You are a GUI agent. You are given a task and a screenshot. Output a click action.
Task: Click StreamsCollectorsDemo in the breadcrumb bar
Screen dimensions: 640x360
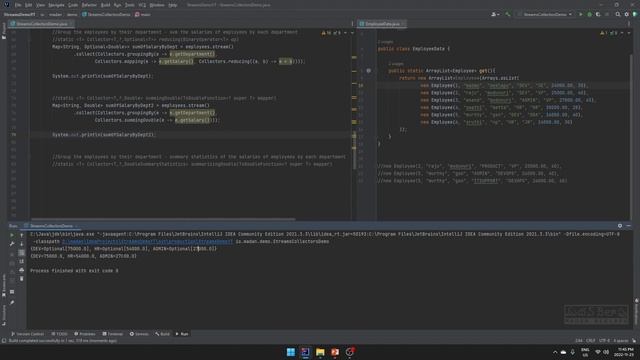tap(106, 14)
